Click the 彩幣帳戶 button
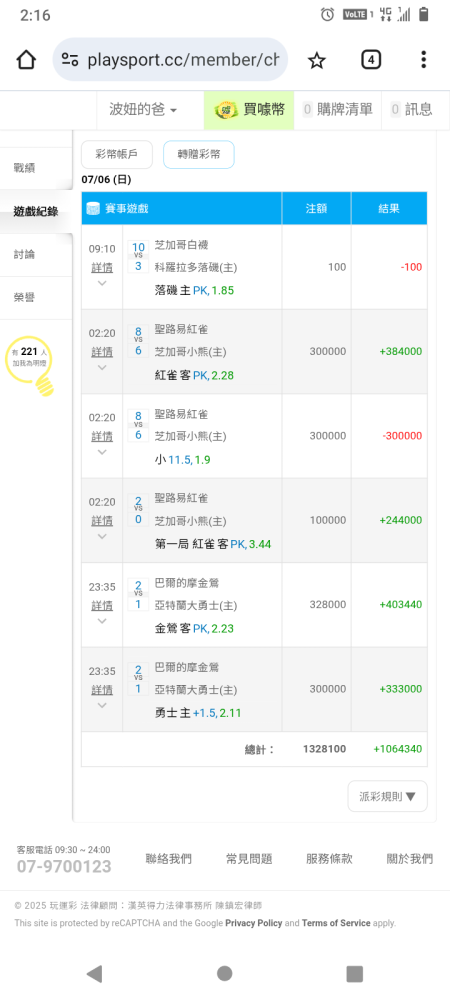This screenshot has height=1000, width=450. [117, 154]
